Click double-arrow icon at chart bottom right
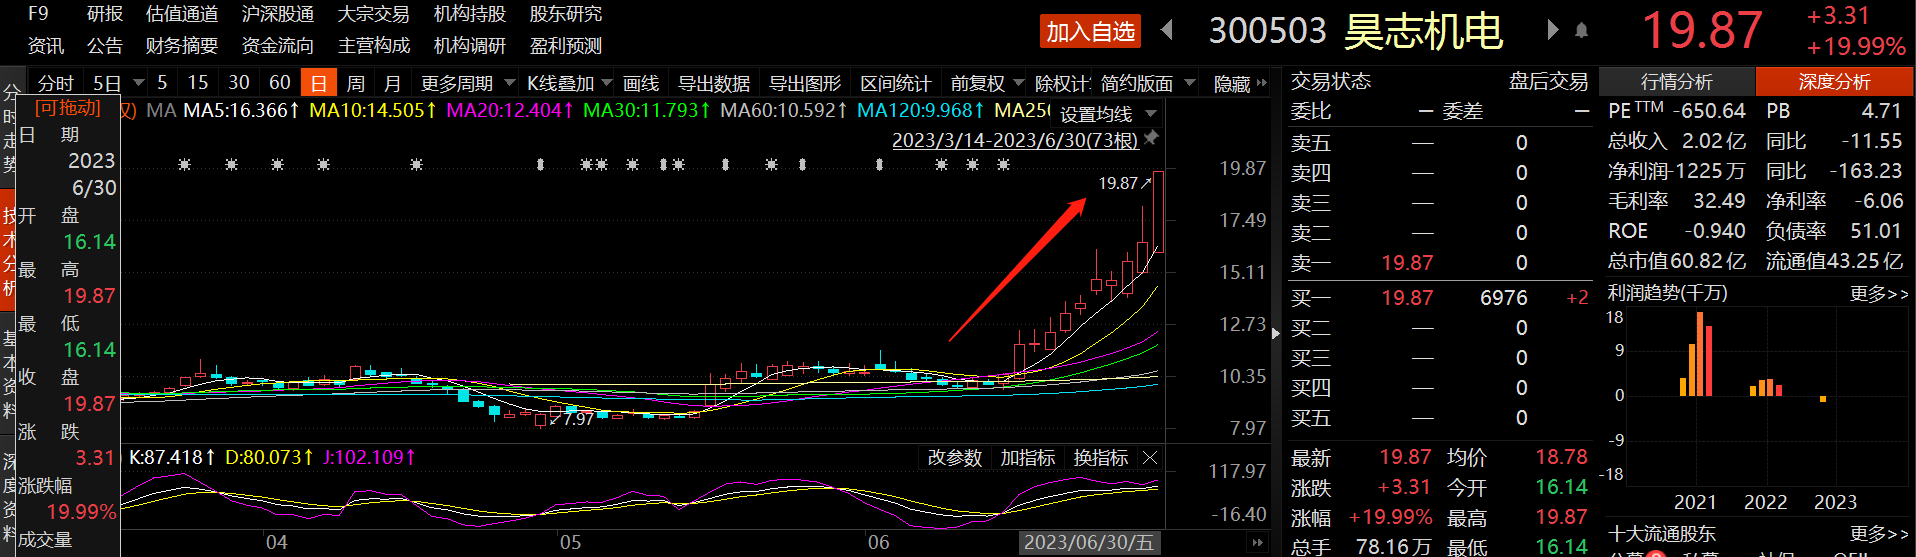This screenshot has width=1916, height=557. coord(1257,543)
